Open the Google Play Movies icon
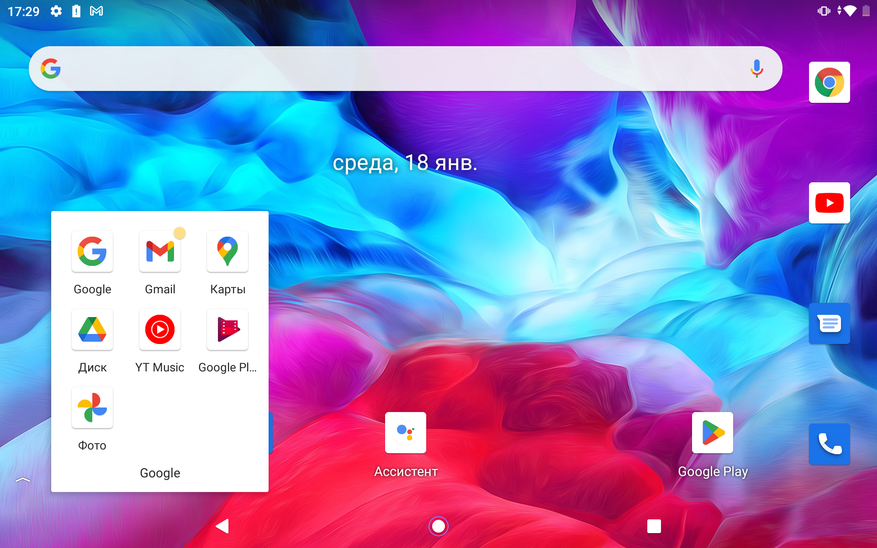 tap(227, 330)
